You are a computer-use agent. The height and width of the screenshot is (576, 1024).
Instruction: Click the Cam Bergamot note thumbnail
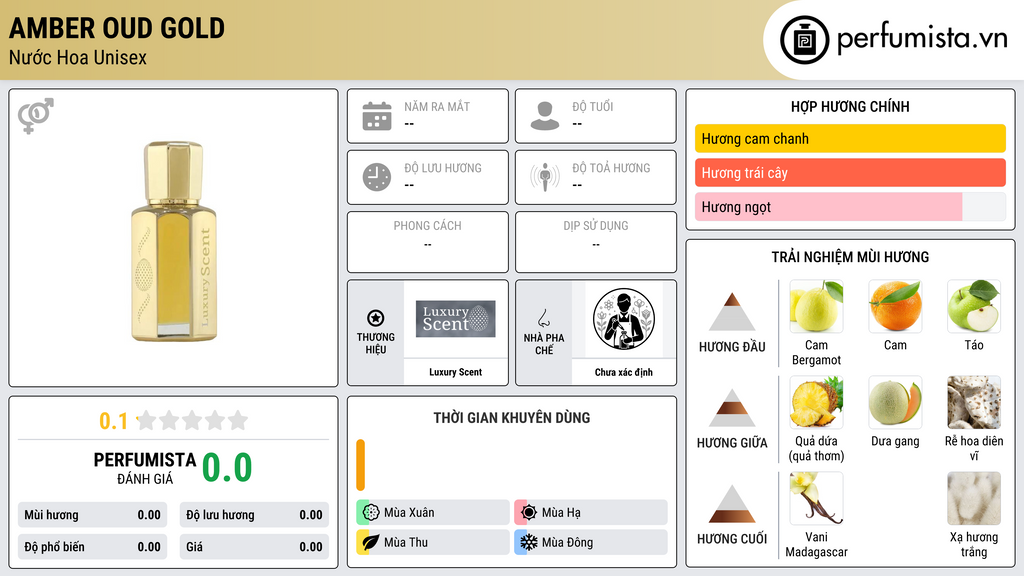coord(816,306)
